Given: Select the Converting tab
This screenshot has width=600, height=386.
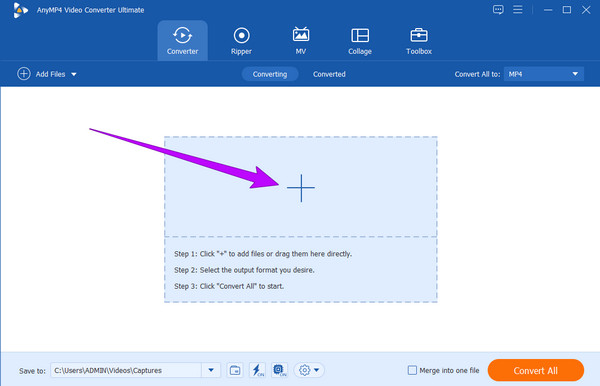Looking at the screenshot, I should 270,74.
